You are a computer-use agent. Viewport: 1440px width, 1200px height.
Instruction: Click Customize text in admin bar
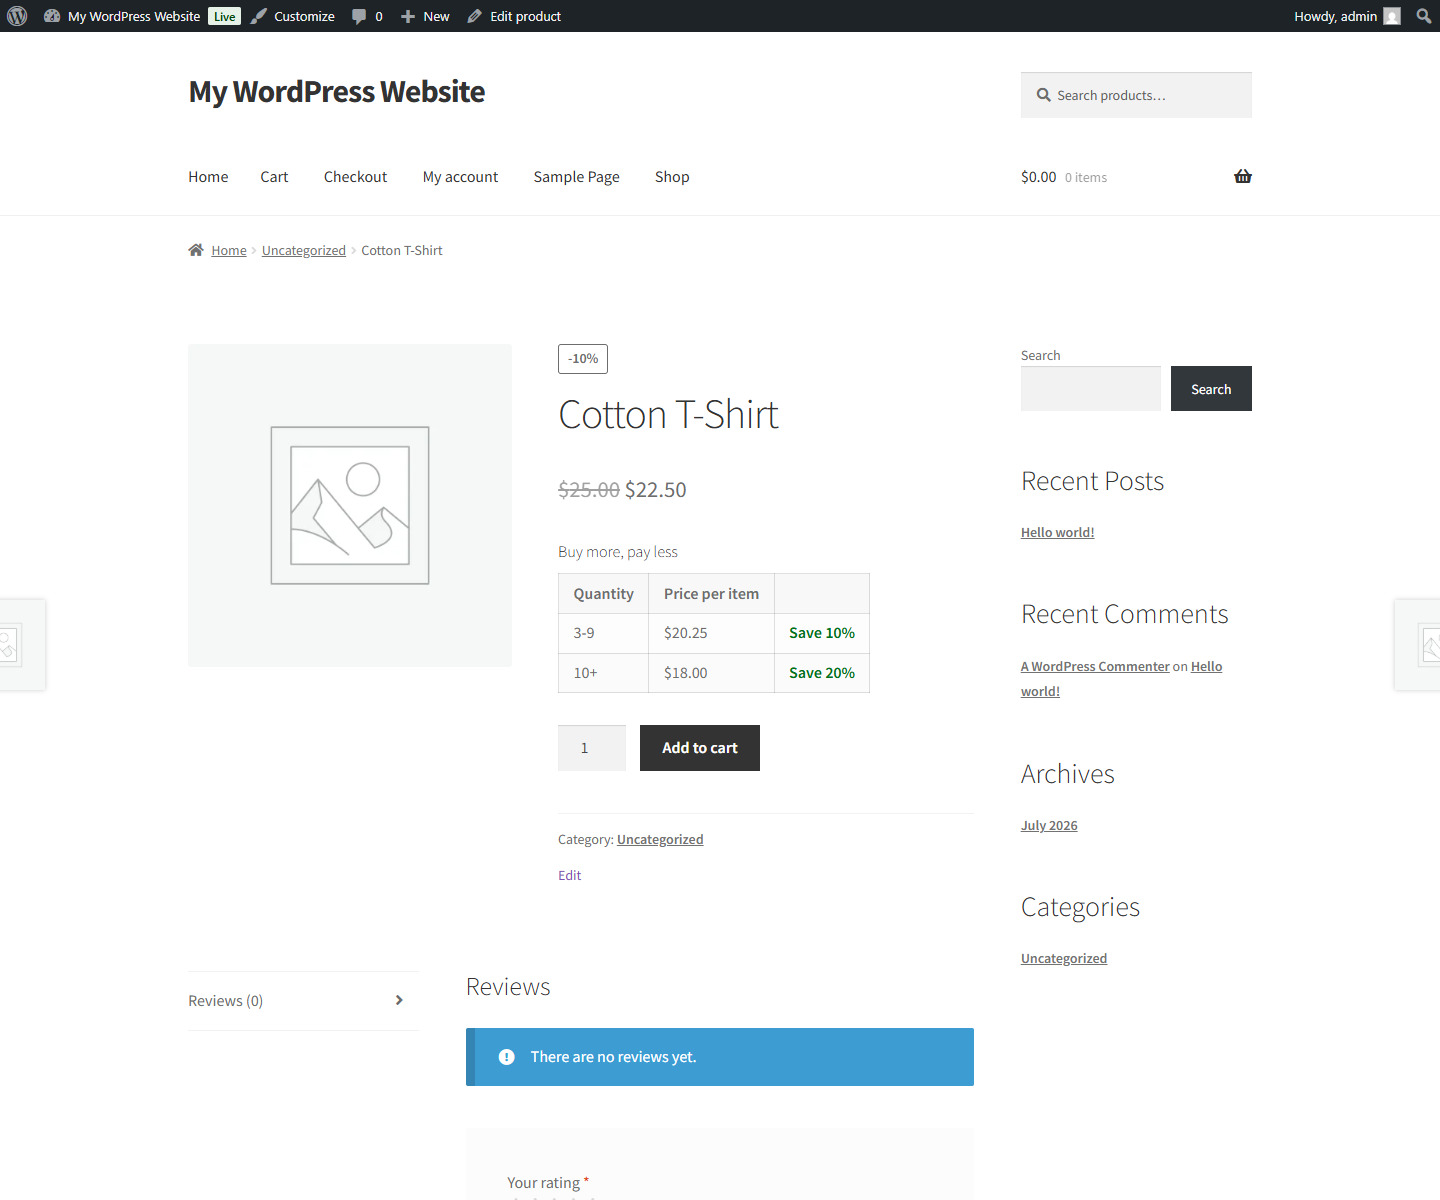click(x=304, y=16)
